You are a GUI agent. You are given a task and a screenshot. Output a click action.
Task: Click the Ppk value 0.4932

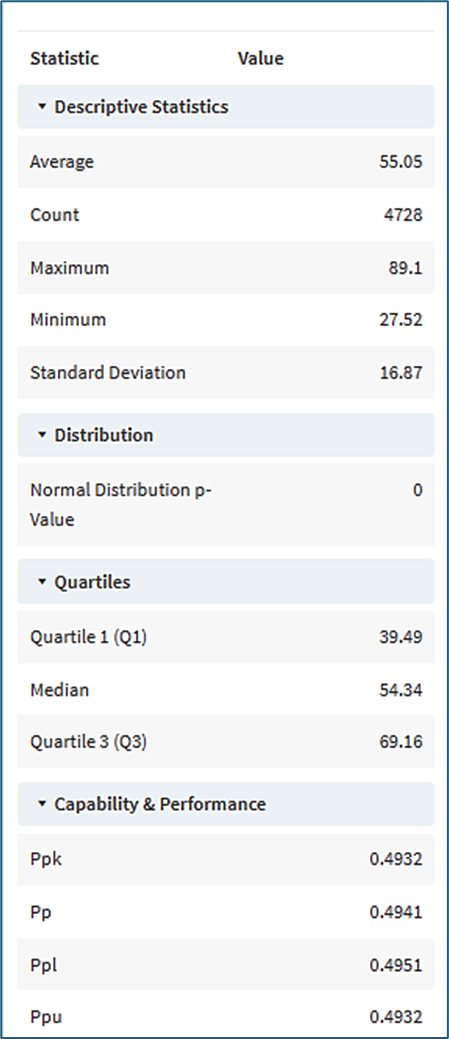[396, 859]
